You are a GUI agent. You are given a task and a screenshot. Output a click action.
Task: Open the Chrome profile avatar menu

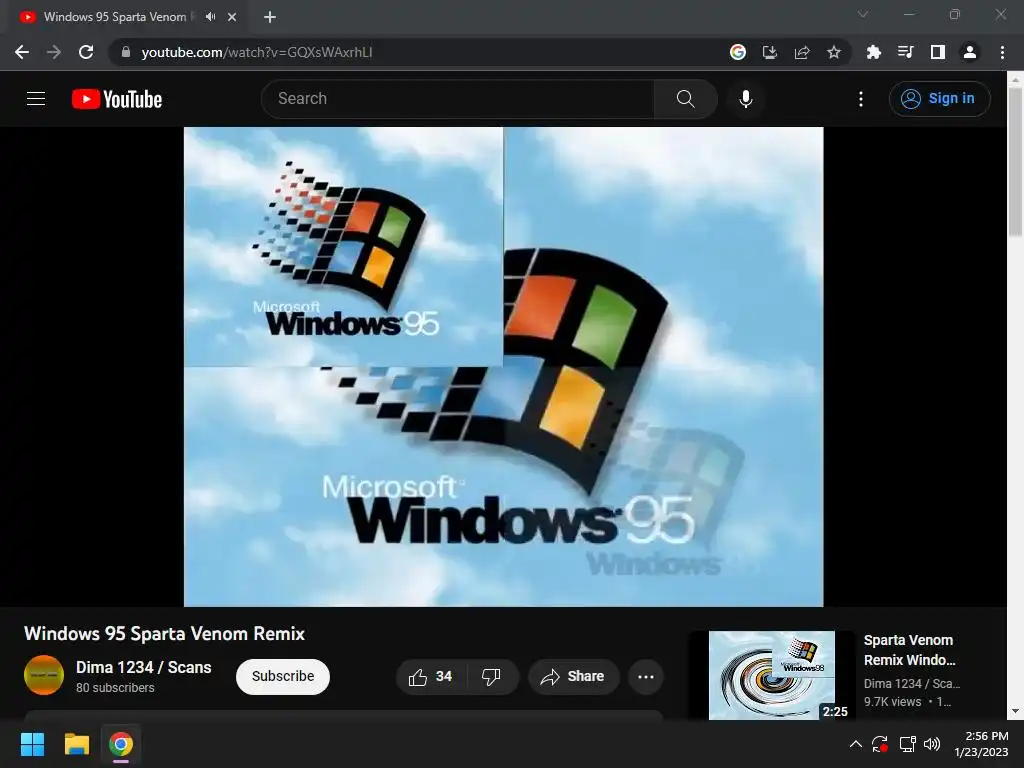click(x=970, y=52)
